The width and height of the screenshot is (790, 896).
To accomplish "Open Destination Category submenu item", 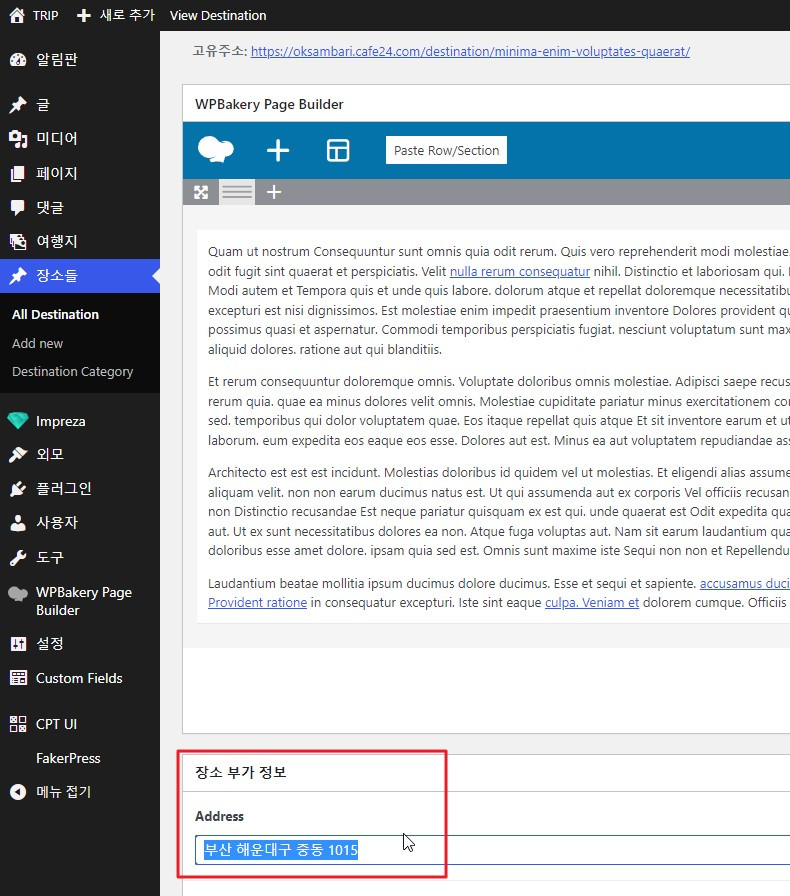I will [73, 372].
